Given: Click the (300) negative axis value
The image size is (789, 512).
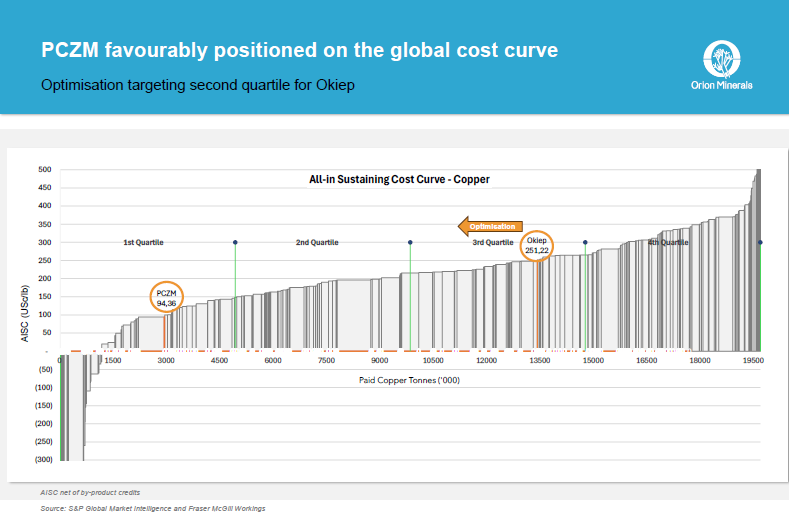Looking at the screenshot, I should pyautogui.click(x=44, y=459).
